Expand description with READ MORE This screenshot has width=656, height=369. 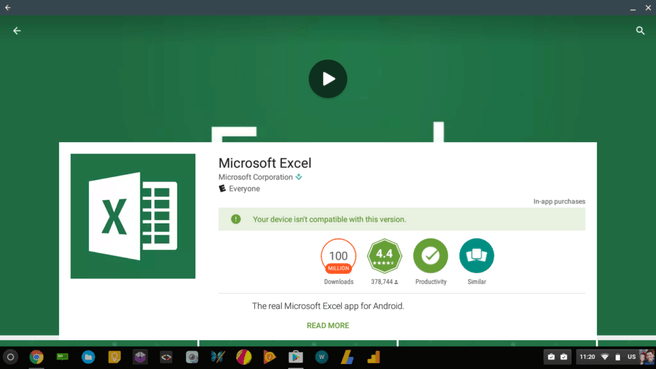point(328,325)
